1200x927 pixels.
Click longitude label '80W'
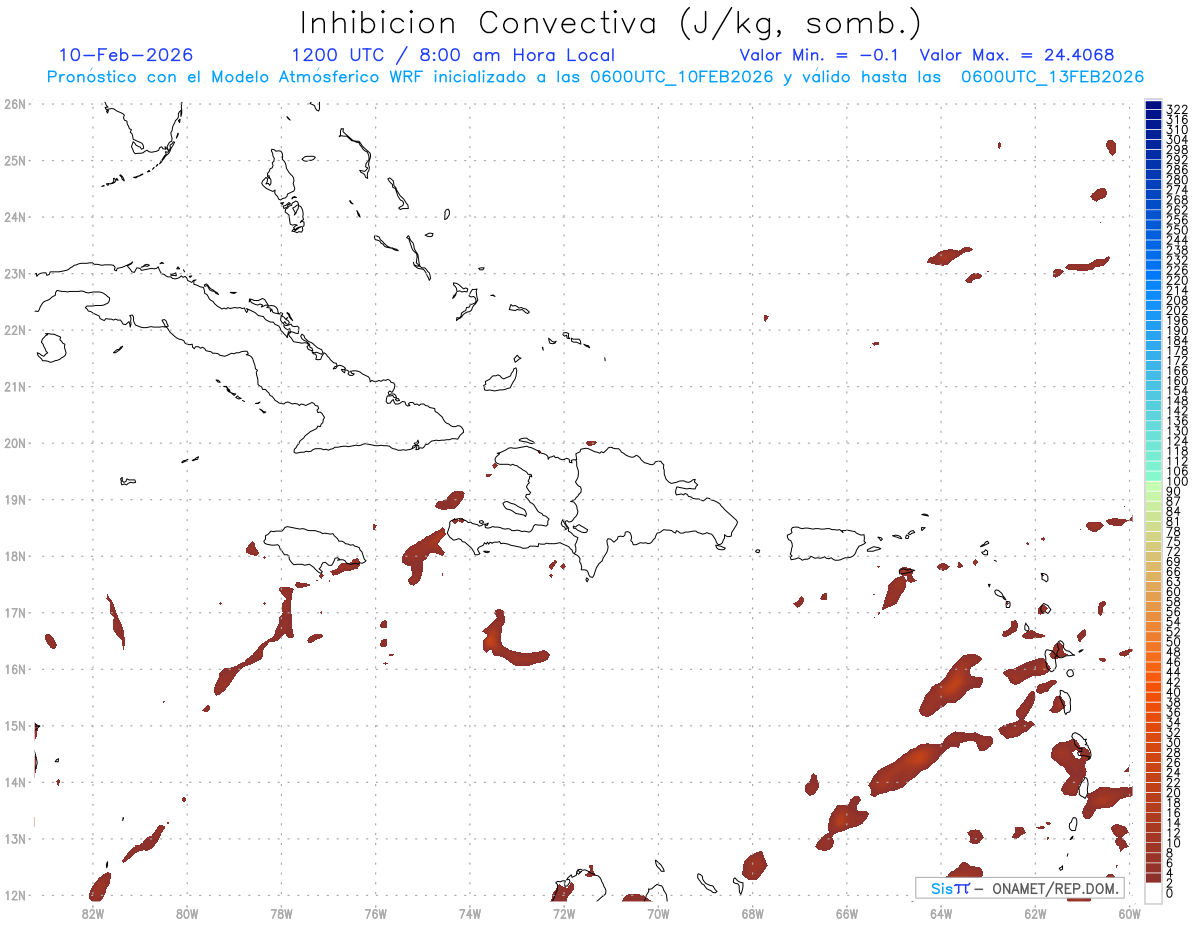(x=187, y=913)
